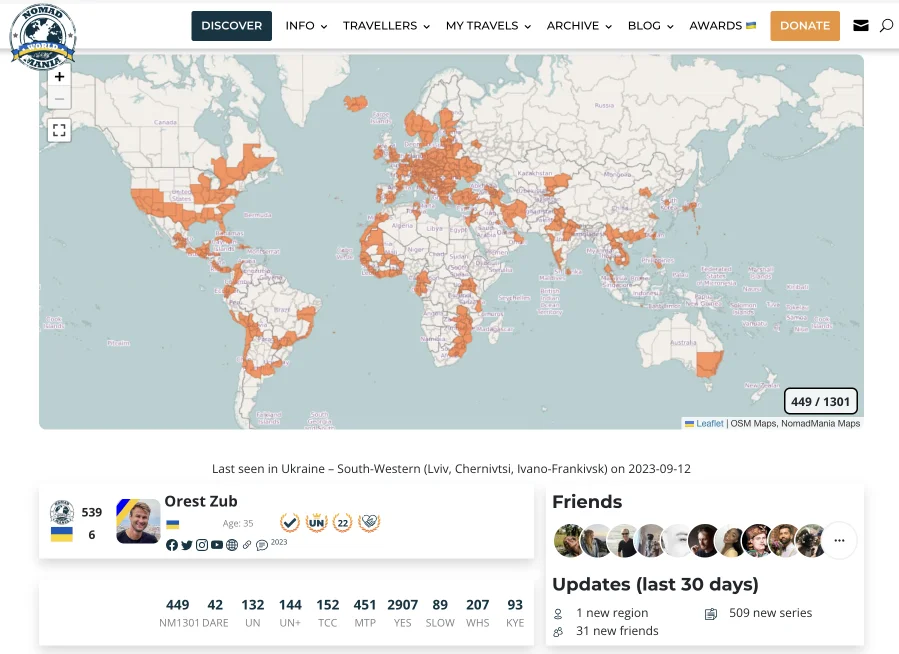The image size is (899, 654).
Task: Click the Leaflet attribution link
Action: [x=709, y=424]
